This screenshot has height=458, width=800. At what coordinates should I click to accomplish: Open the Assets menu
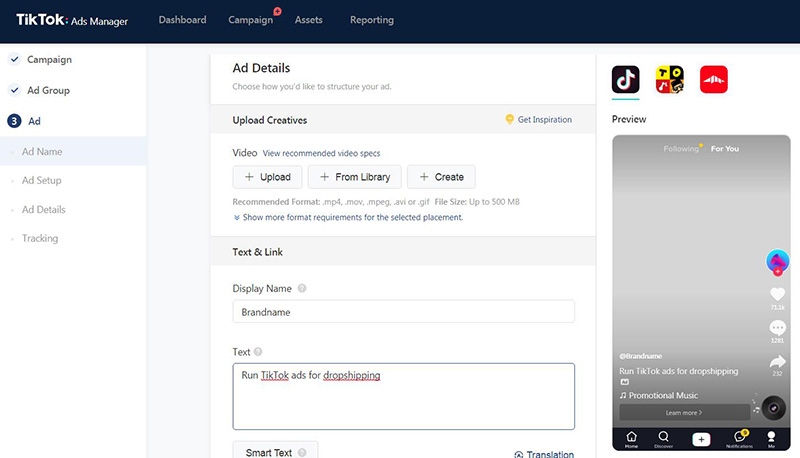[x=309, y=20]
